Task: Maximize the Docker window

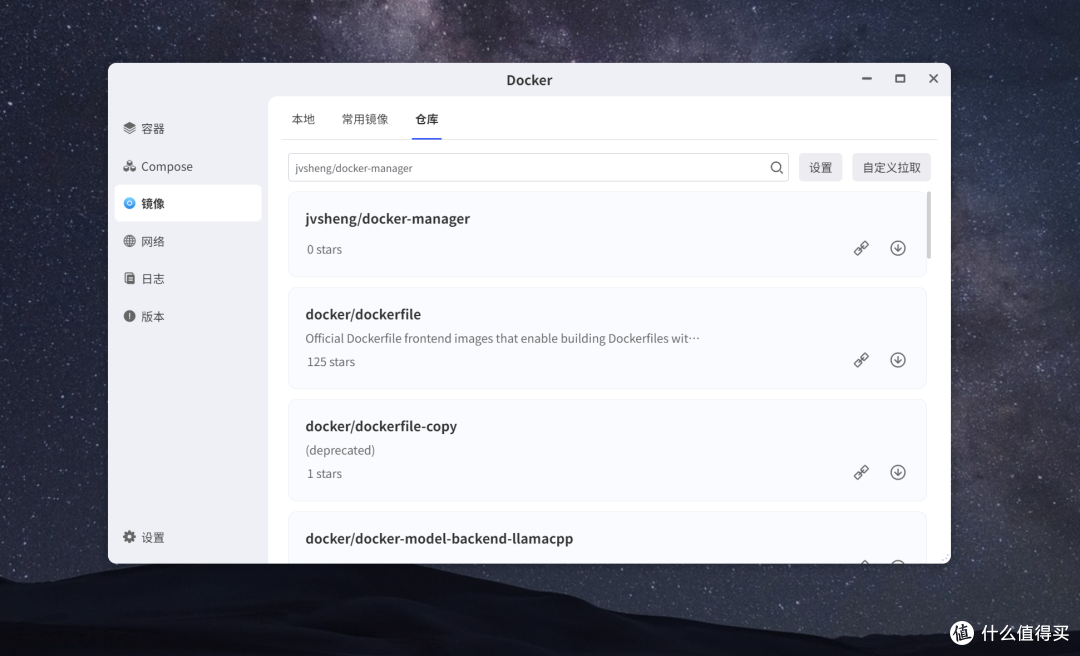Action: coord(900,79)
